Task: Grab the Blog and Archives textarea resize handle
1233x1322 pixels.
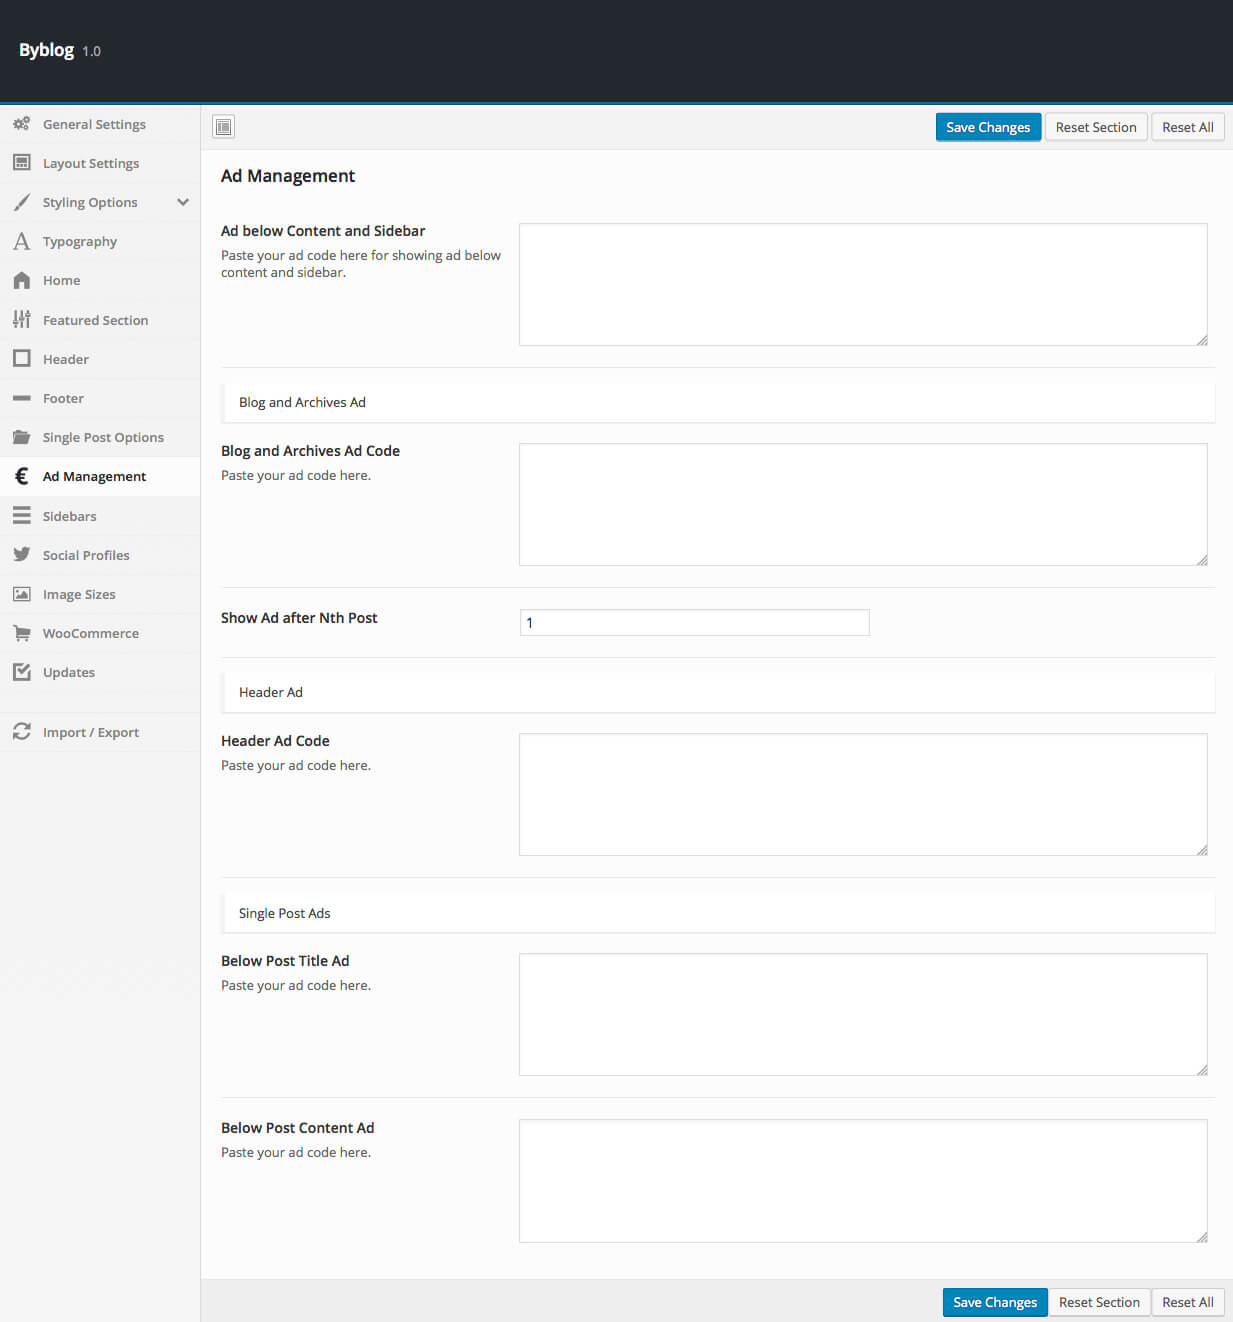Action: [1201, 559]
